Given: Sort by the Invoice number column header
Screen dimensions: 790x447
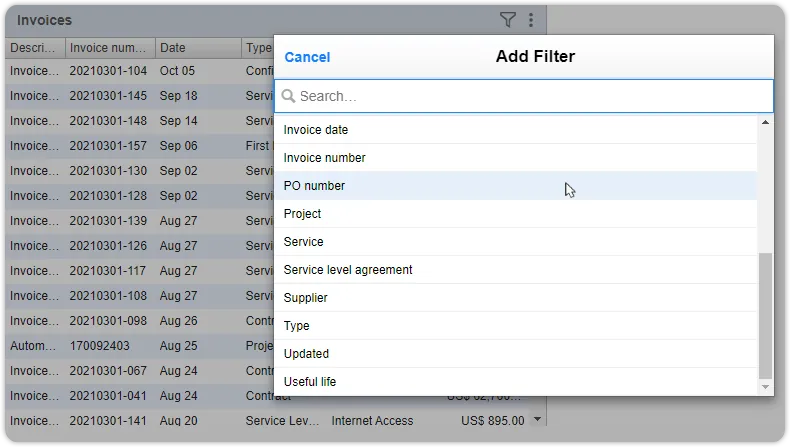Looking at the screenshot, I should point(110,48).
